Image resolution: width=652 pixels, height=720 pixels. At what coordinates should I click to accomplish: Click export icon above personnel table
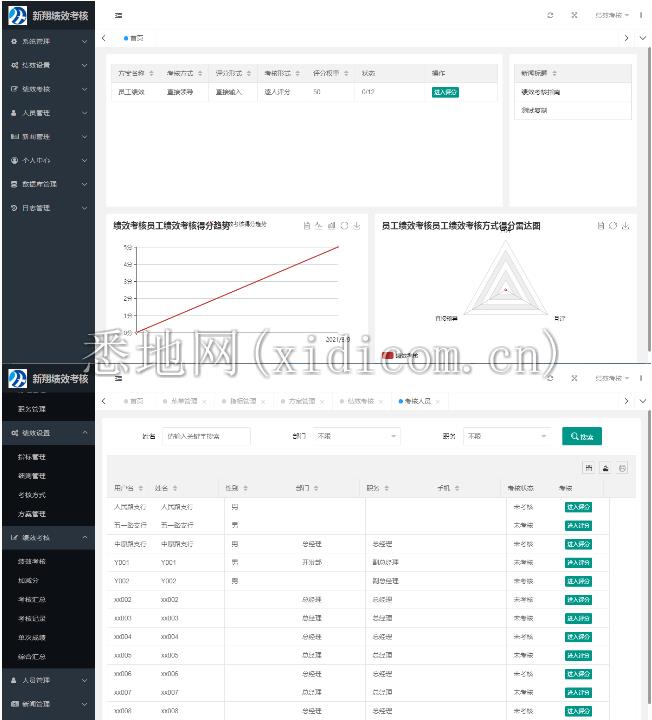coord(606,468)
